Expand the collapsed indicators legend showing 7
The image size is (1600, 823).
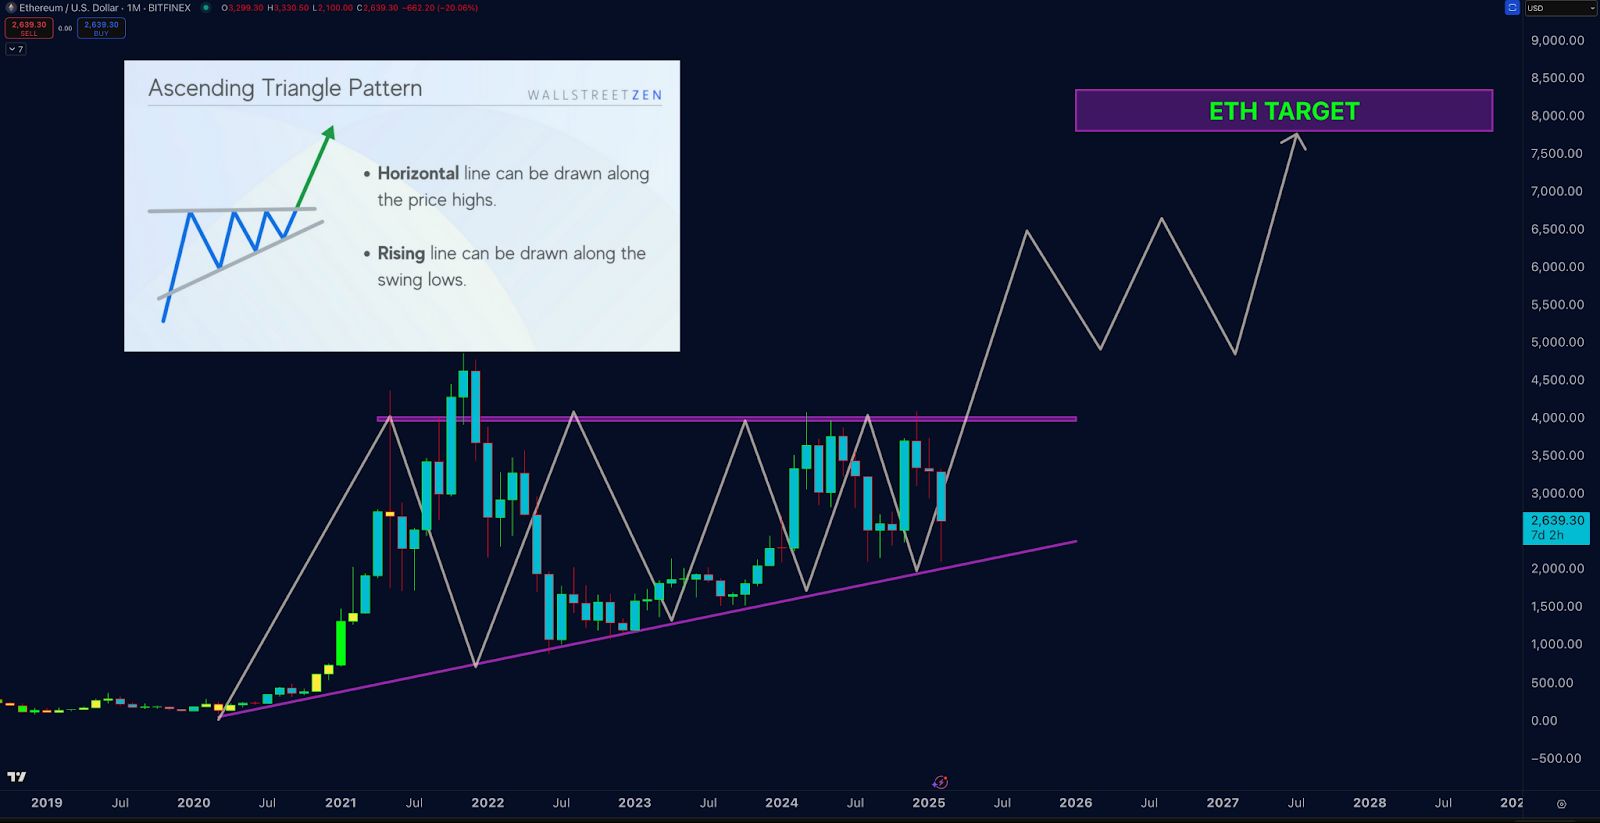click(x=16, y=49)
